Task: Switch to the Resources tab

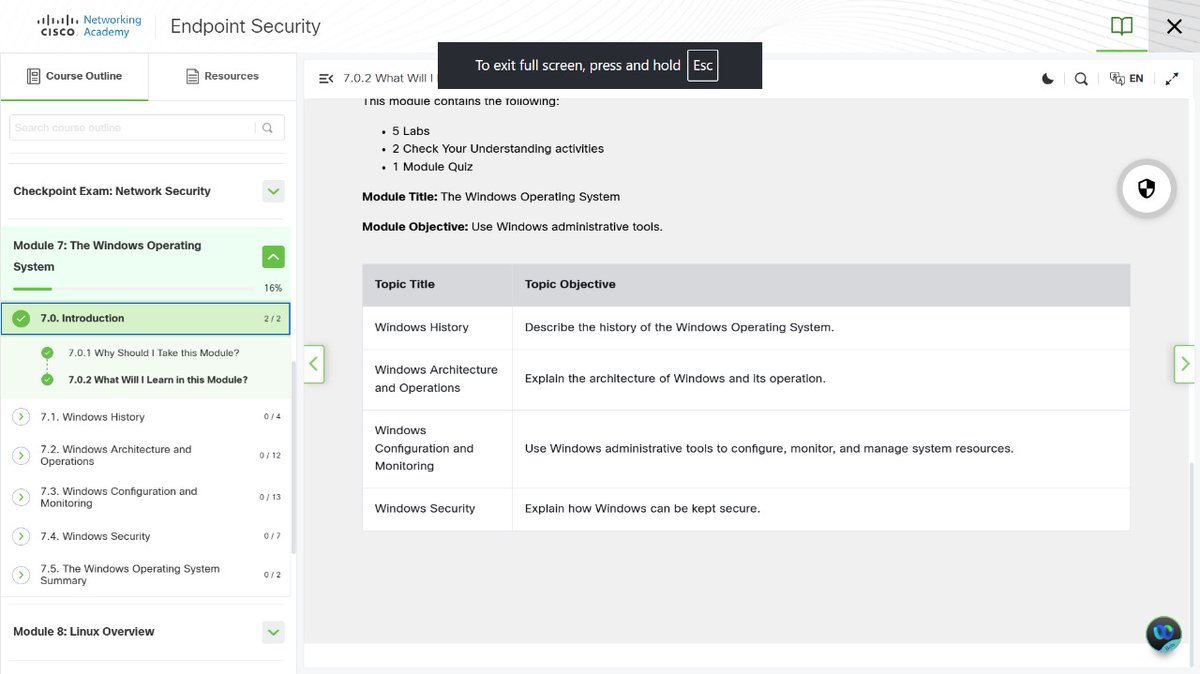Action: (222, 76)
